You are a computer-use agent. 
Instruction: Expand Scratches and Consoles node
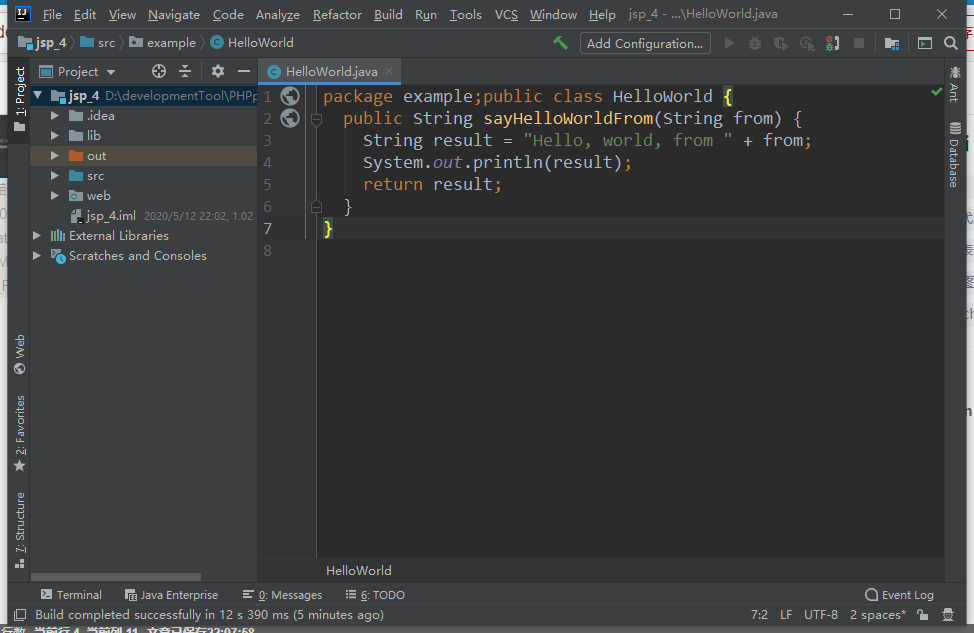point(37,255)
